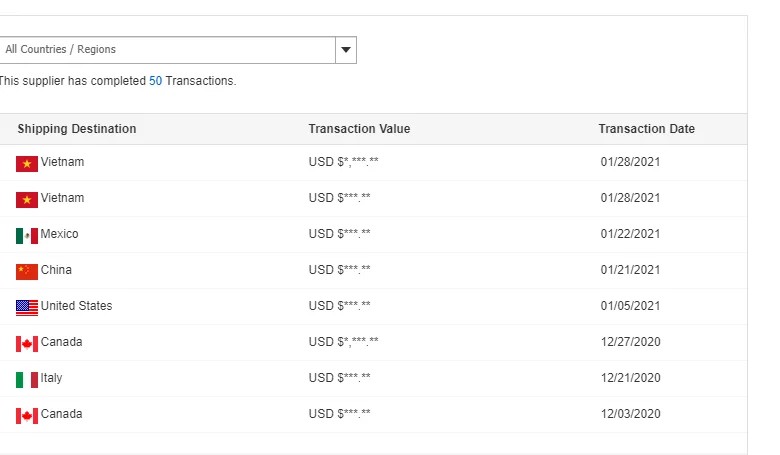Viewport: 780px width, 455px height.
Task: Select the Mexico destination text
Action: [x=59, y=234]
